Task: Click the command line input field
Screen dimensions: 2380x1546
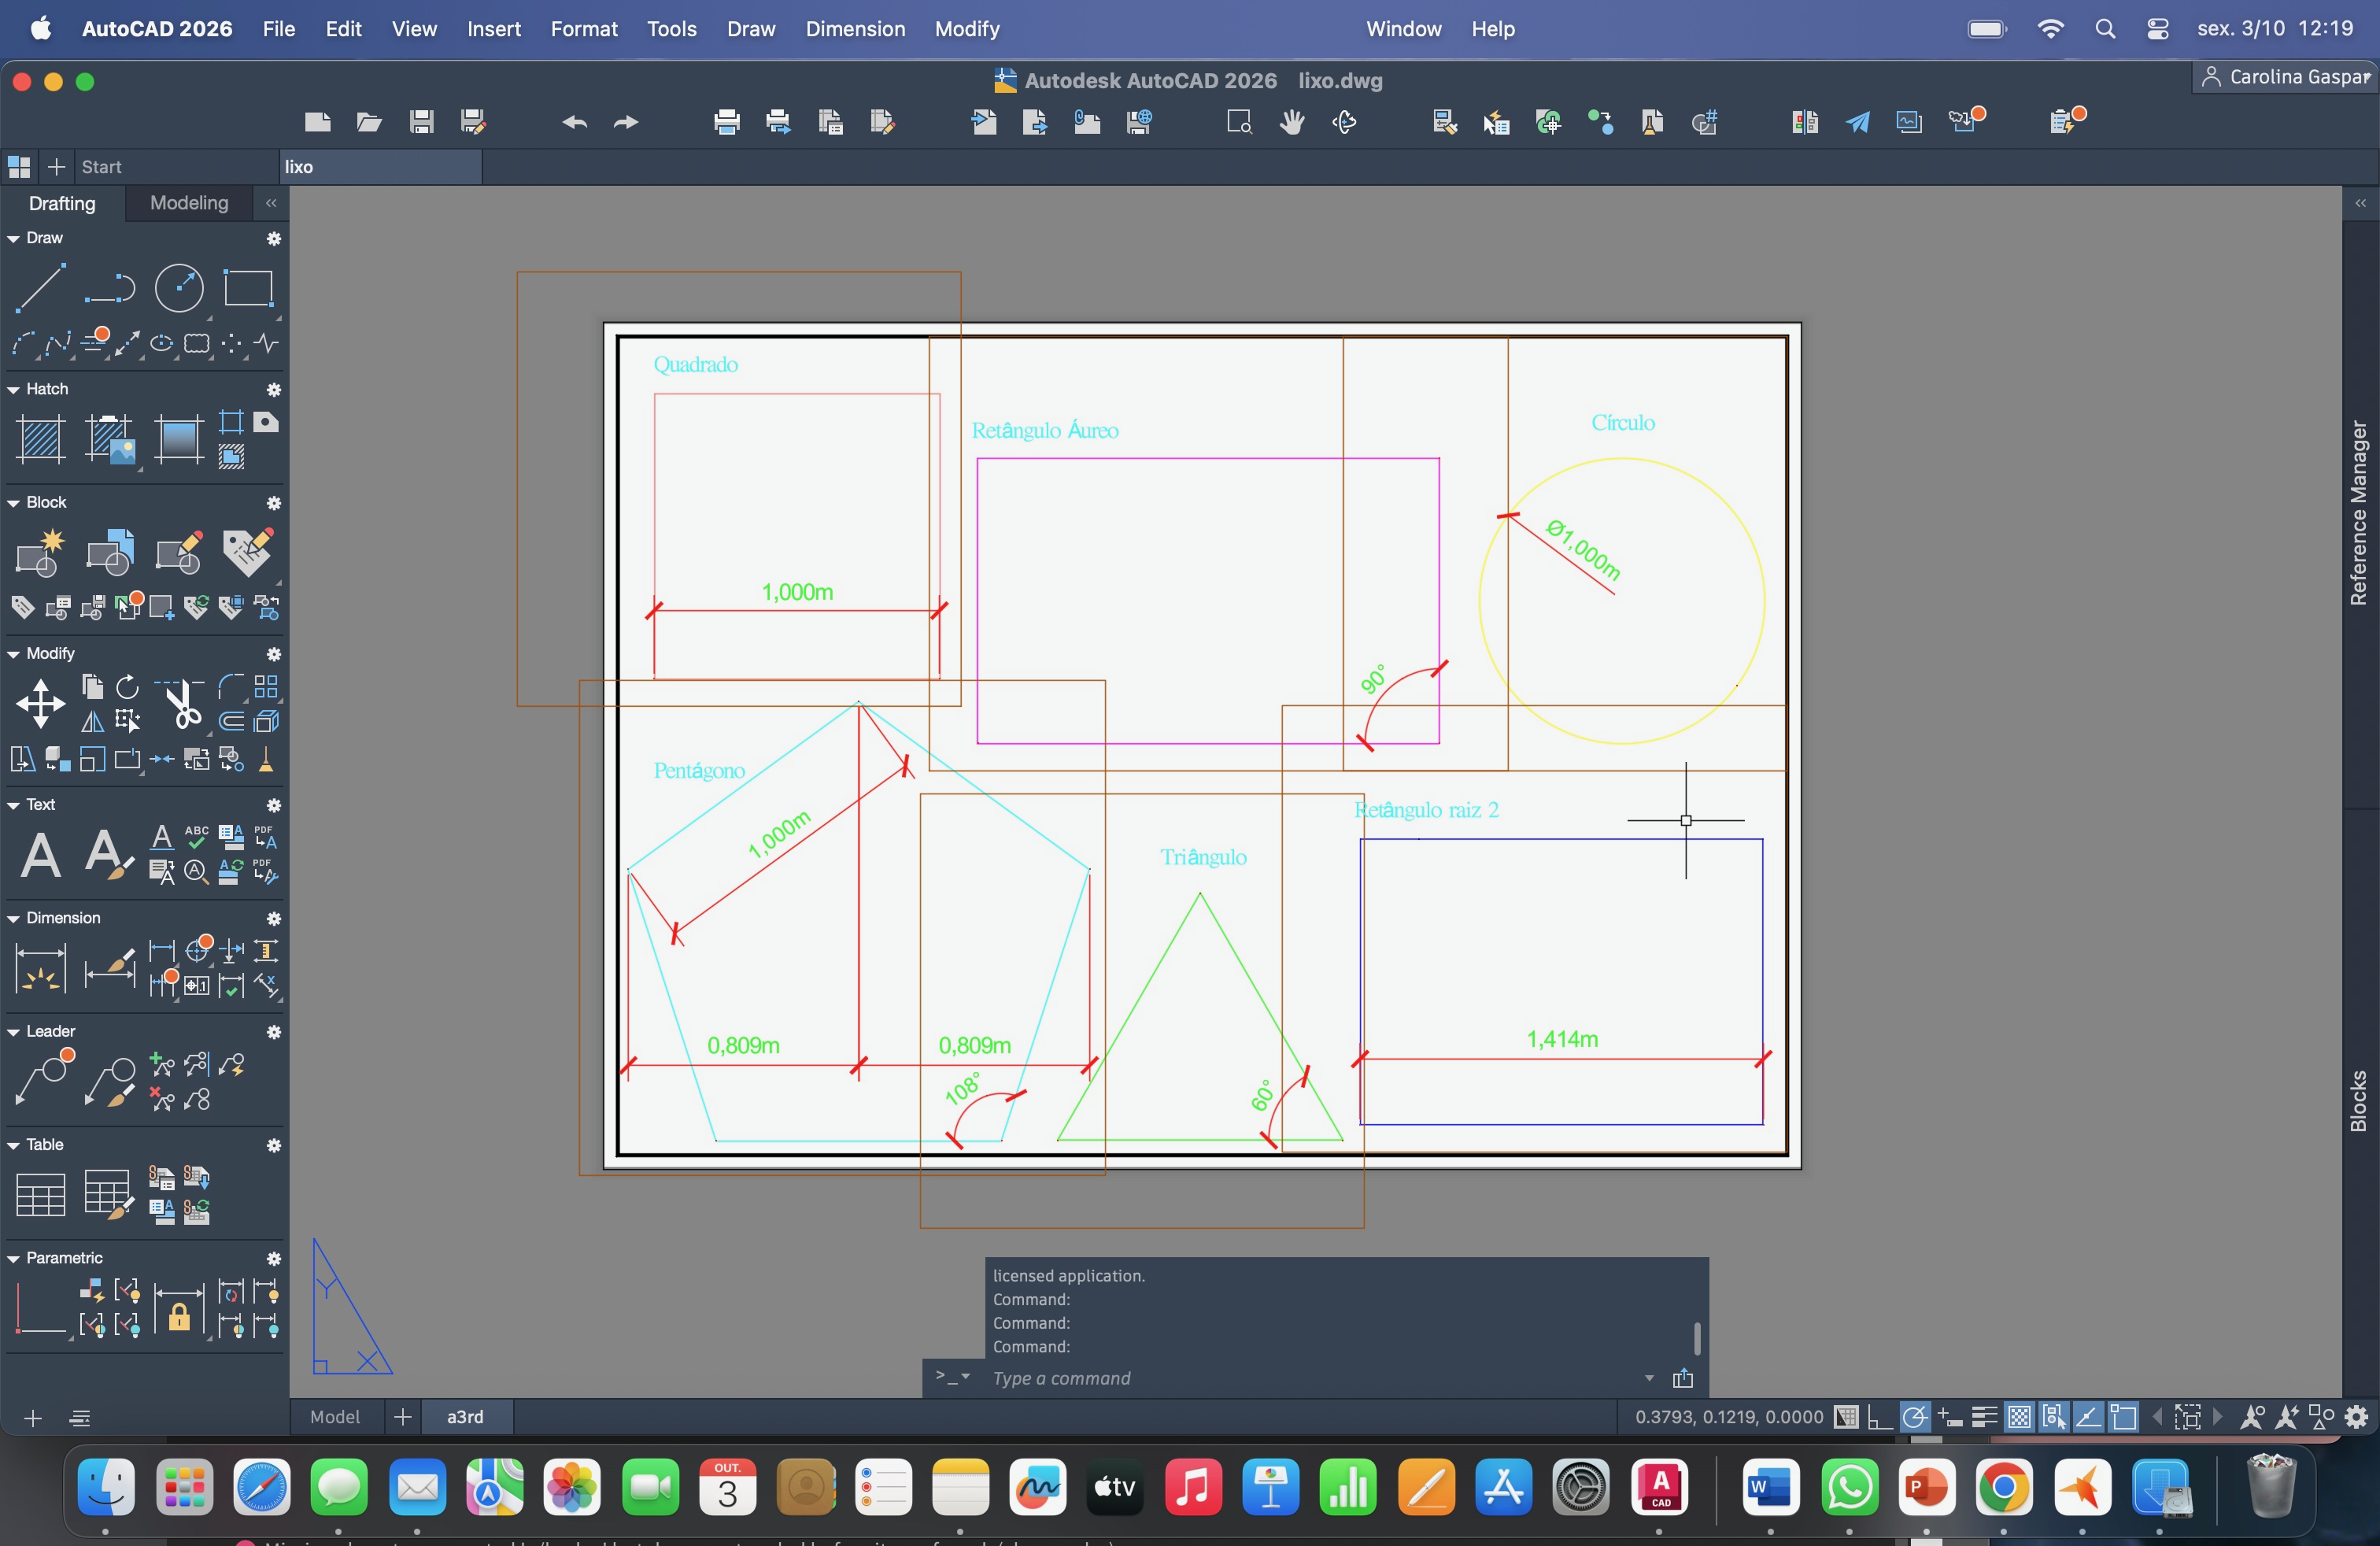Action: point(1300,1378)
